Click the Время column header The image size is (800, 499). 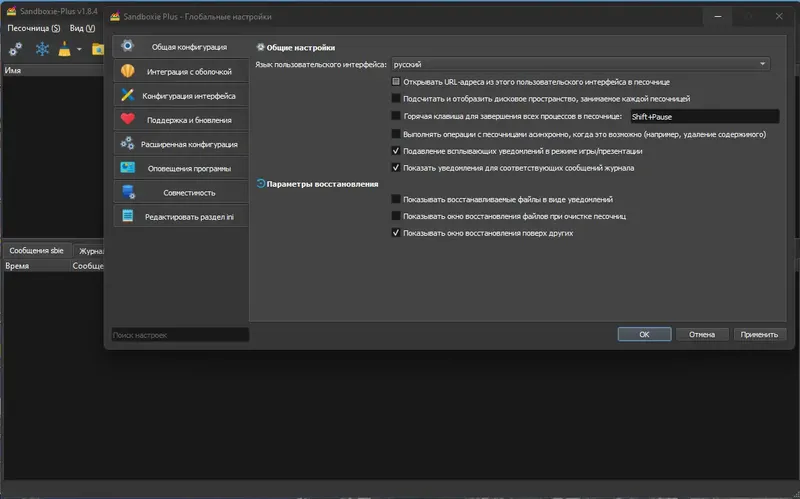pyautogui.click(x=36, y=265)
